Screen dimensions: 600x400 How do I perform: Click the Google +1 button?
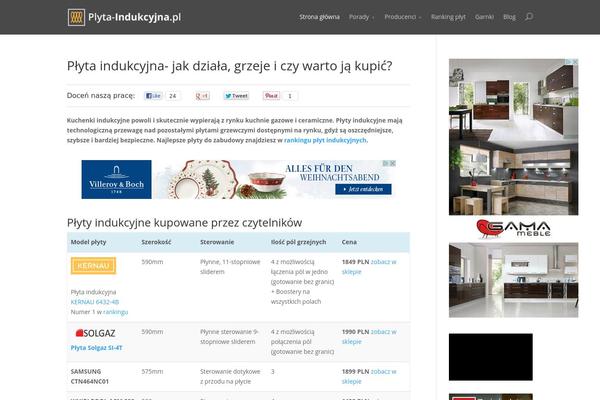[202, 96]
